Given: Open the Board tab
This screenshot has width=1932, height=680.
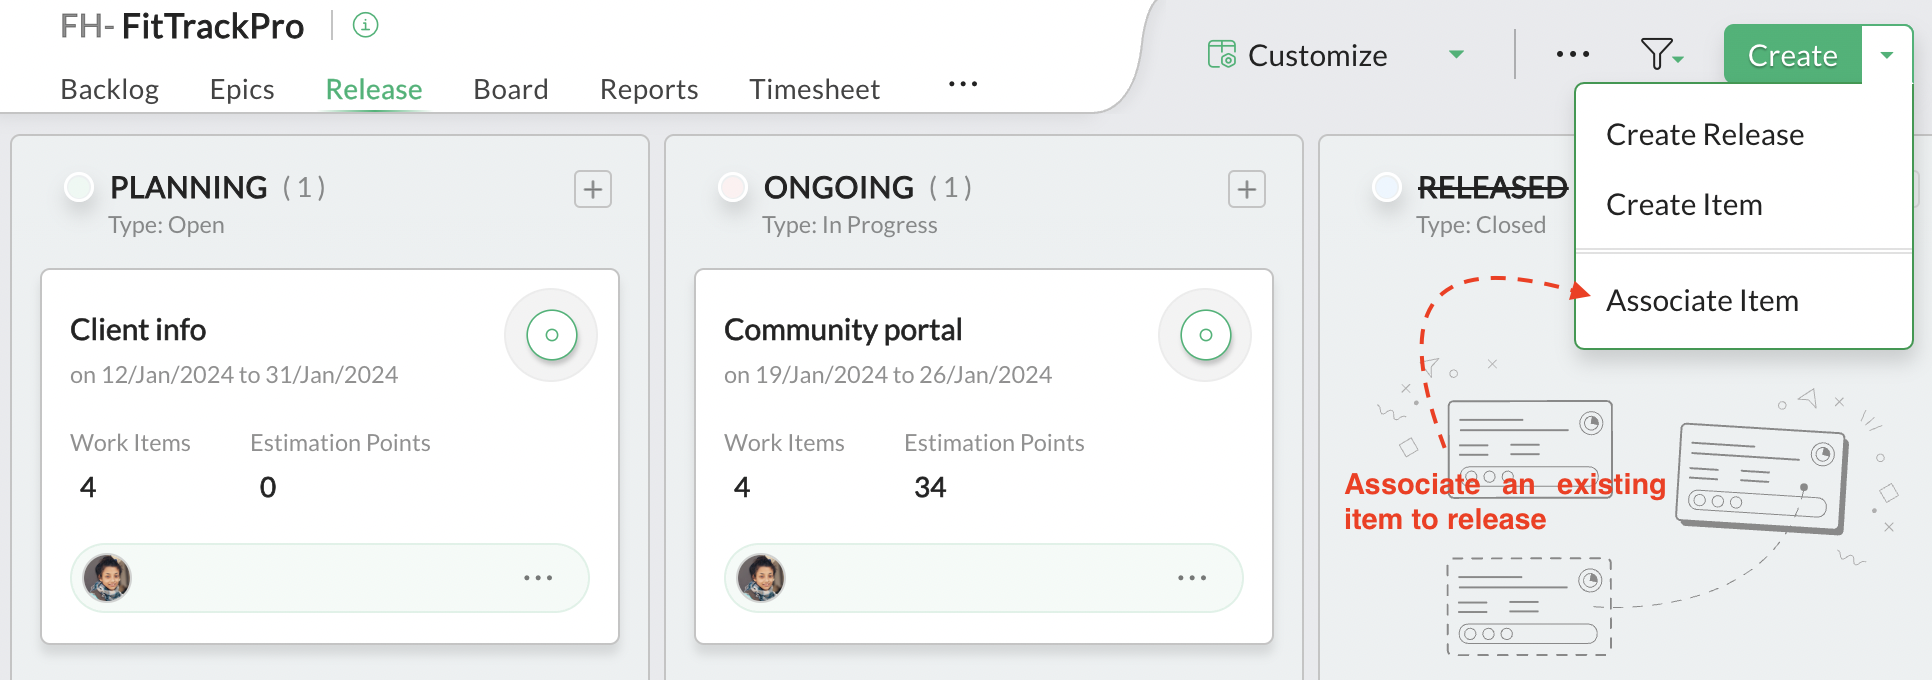Looking at the screenshot, I should pos(511,90).
